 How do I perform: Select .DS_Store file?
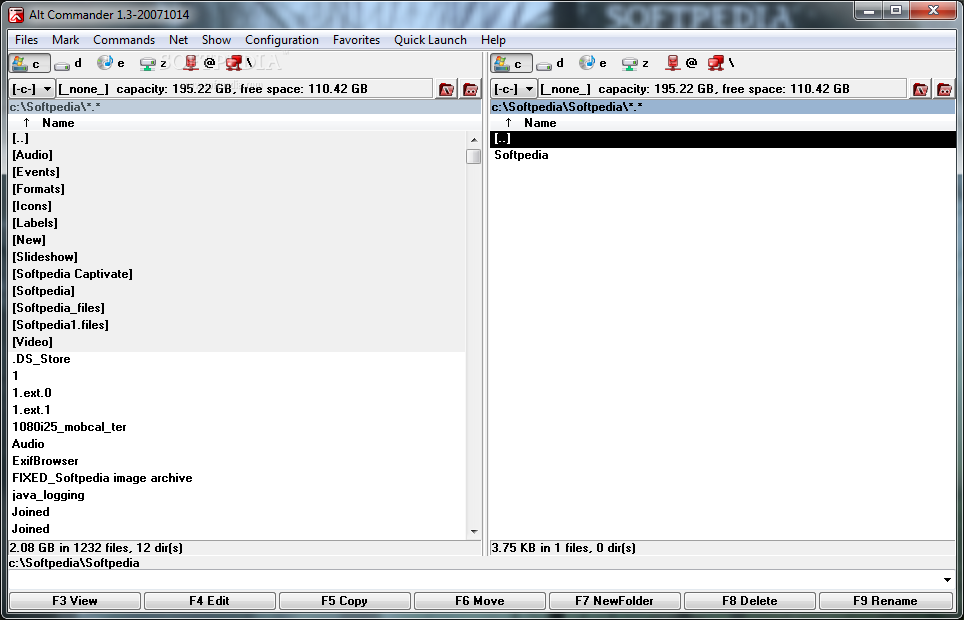coord(237,359)
